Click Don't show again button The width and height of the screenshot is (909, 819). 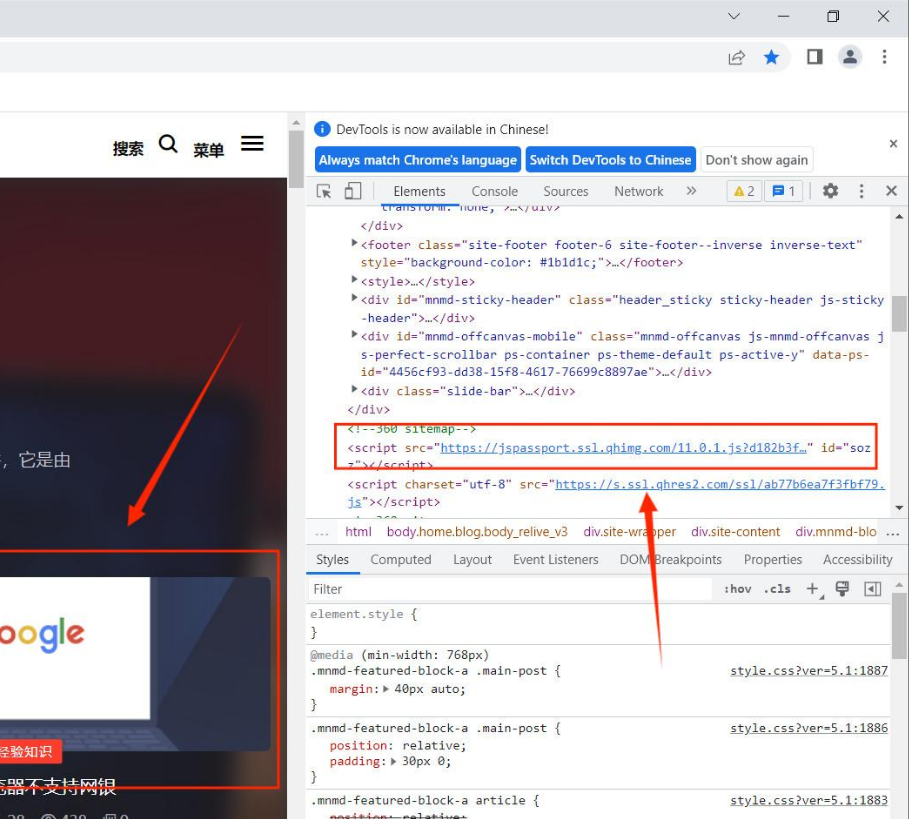coord(757,160)
